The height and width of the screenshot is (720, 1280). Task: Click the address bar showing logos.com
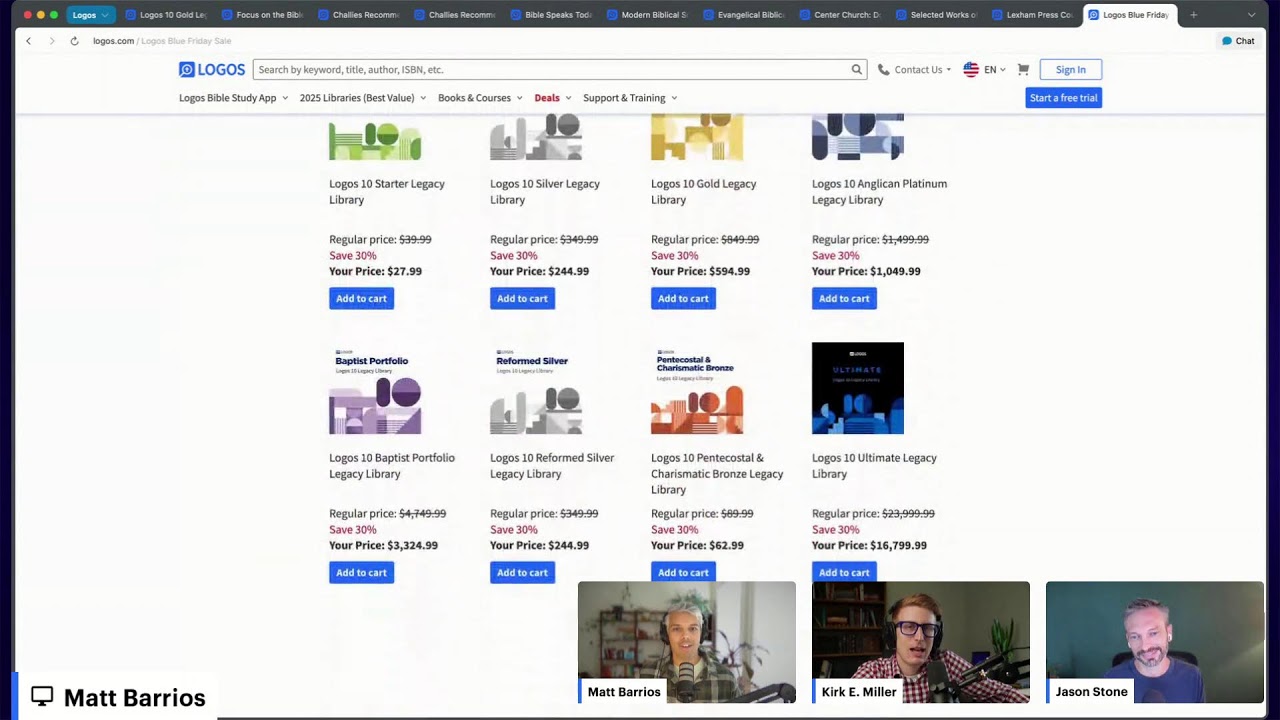(x=162, y=41)
